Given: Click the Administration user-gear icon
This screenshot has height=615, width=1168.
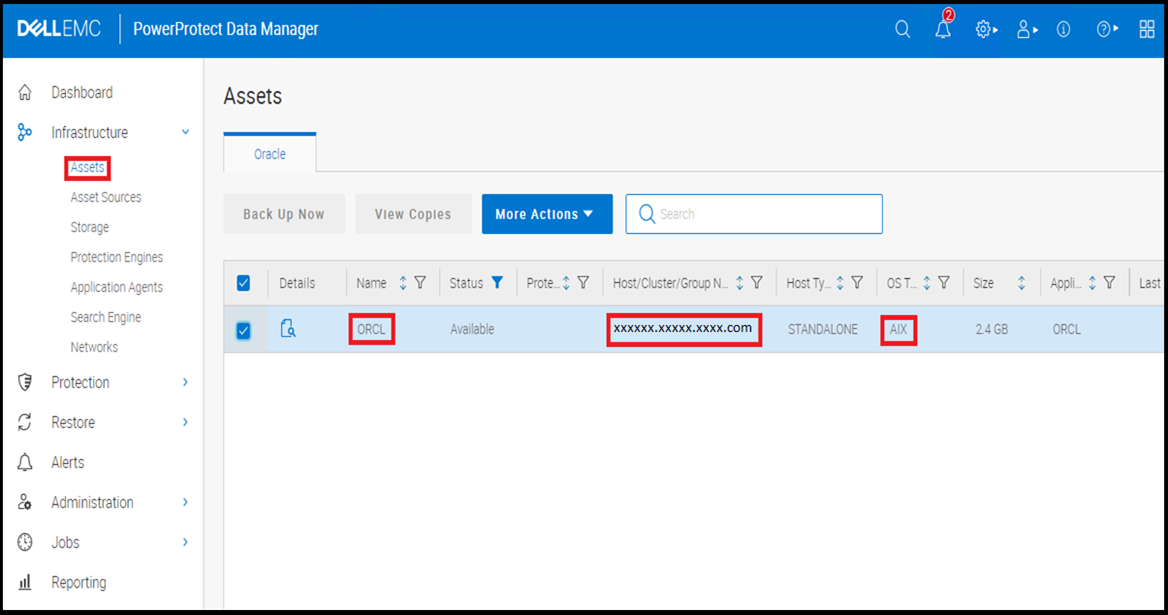Looking at the screenshot, I should (25, 503).
